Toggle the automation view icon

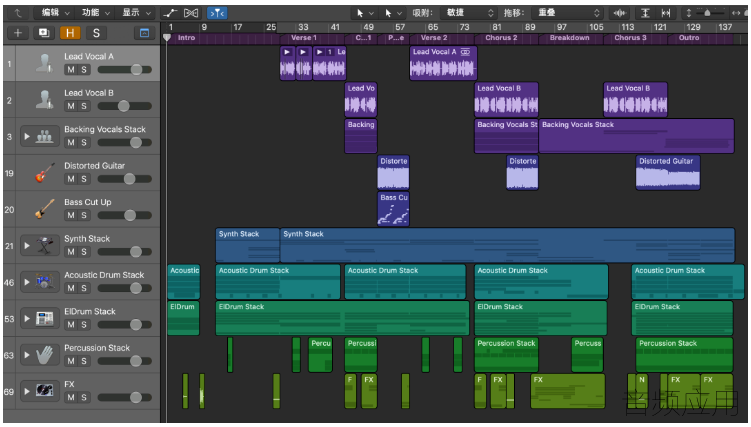coord(170,13)
